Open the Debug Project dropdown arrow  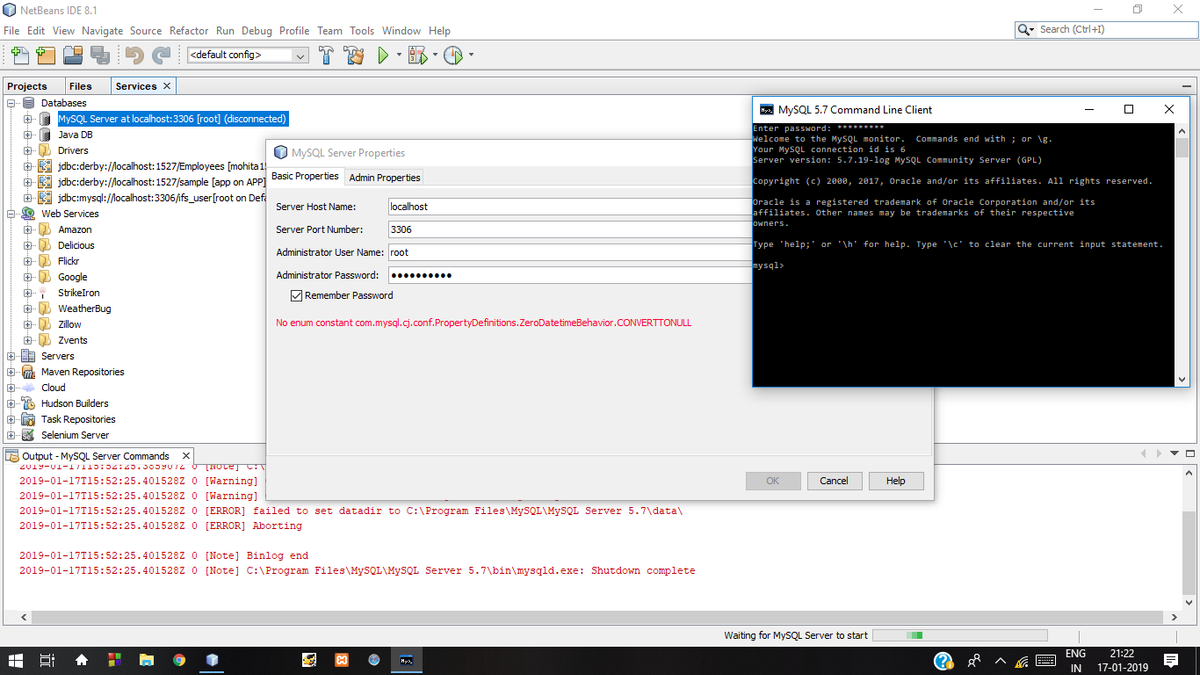pyautogui.click(x=434, y=55)
